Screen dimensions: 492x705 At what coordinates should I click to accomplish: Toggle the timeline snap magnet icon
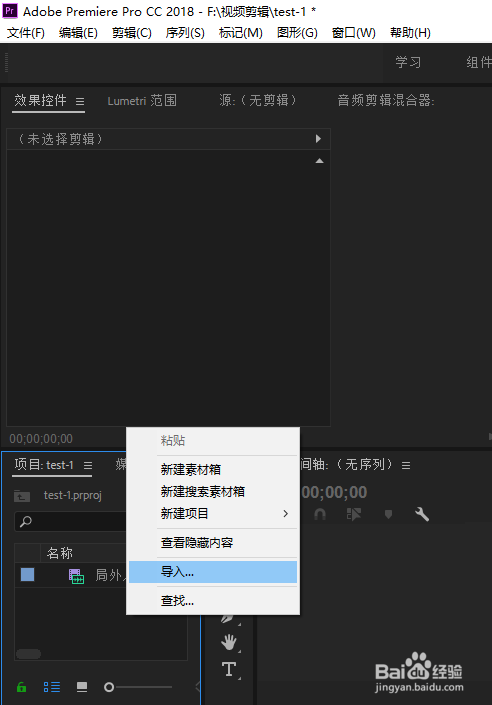(x=320, y=514)
